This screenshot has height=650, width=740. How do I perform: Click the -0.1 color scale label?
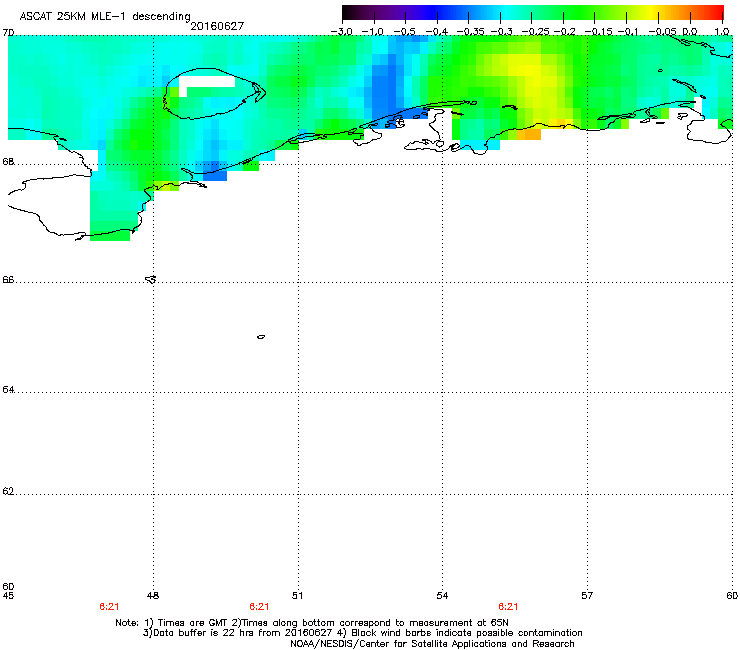pyautogui.click(x=628, y=32)
